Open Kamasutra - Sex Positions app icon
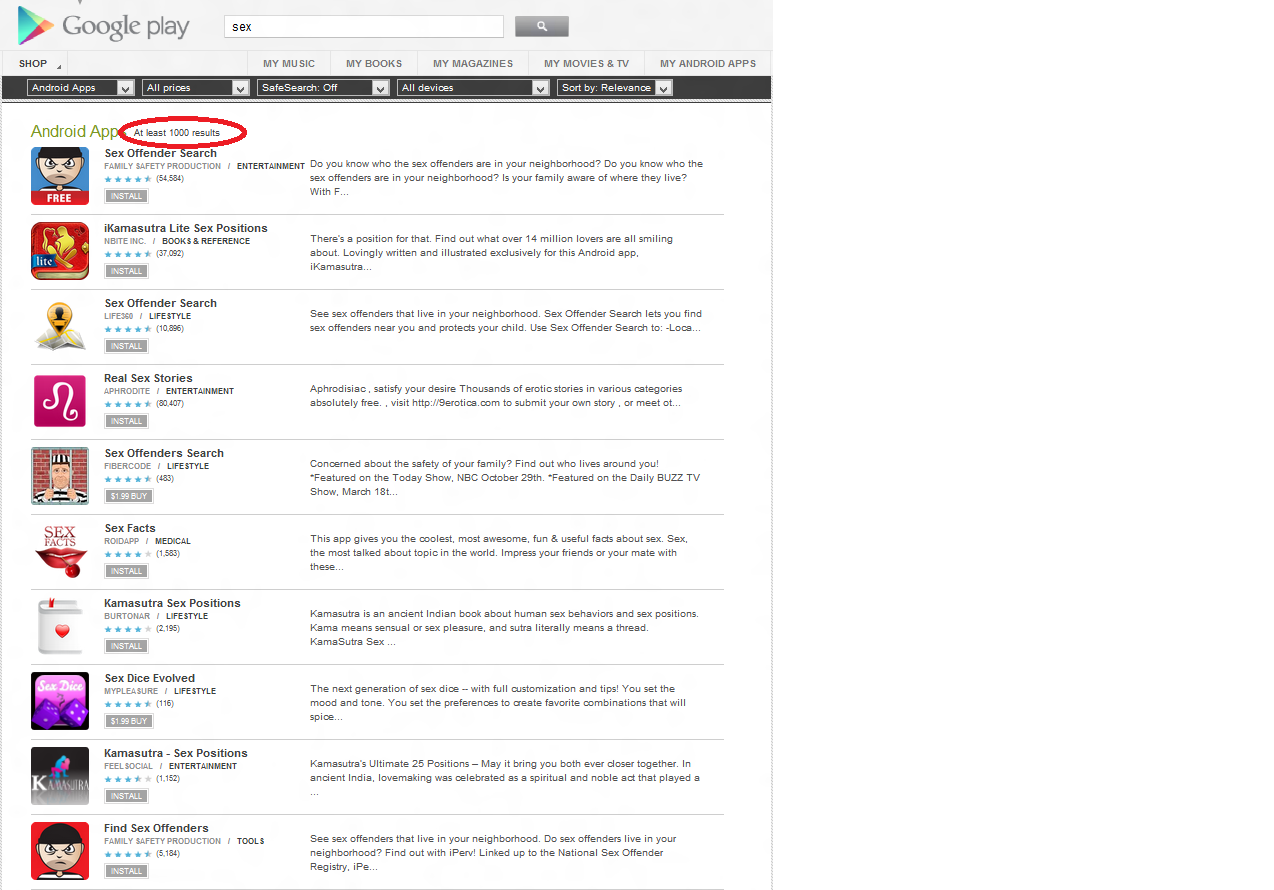The height and width of the screenshot is (890, 1274). point(60,776)
